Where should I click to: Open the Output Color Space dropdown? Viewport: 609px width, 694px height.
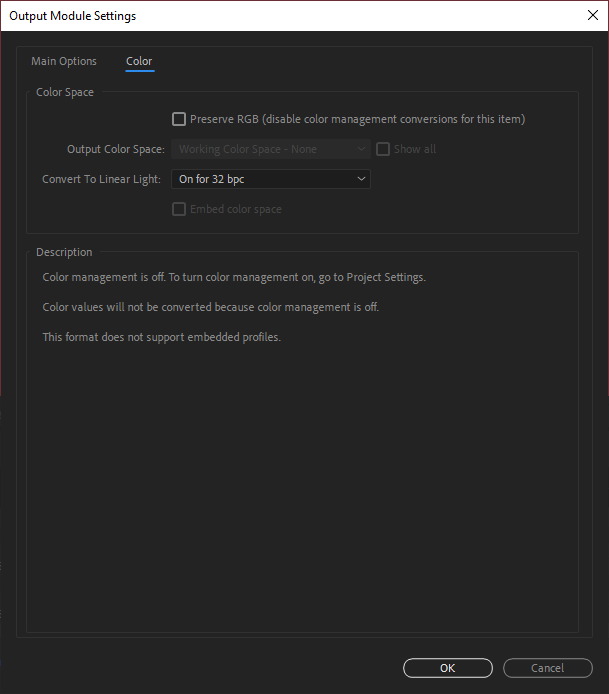click(x=270, y=149)
